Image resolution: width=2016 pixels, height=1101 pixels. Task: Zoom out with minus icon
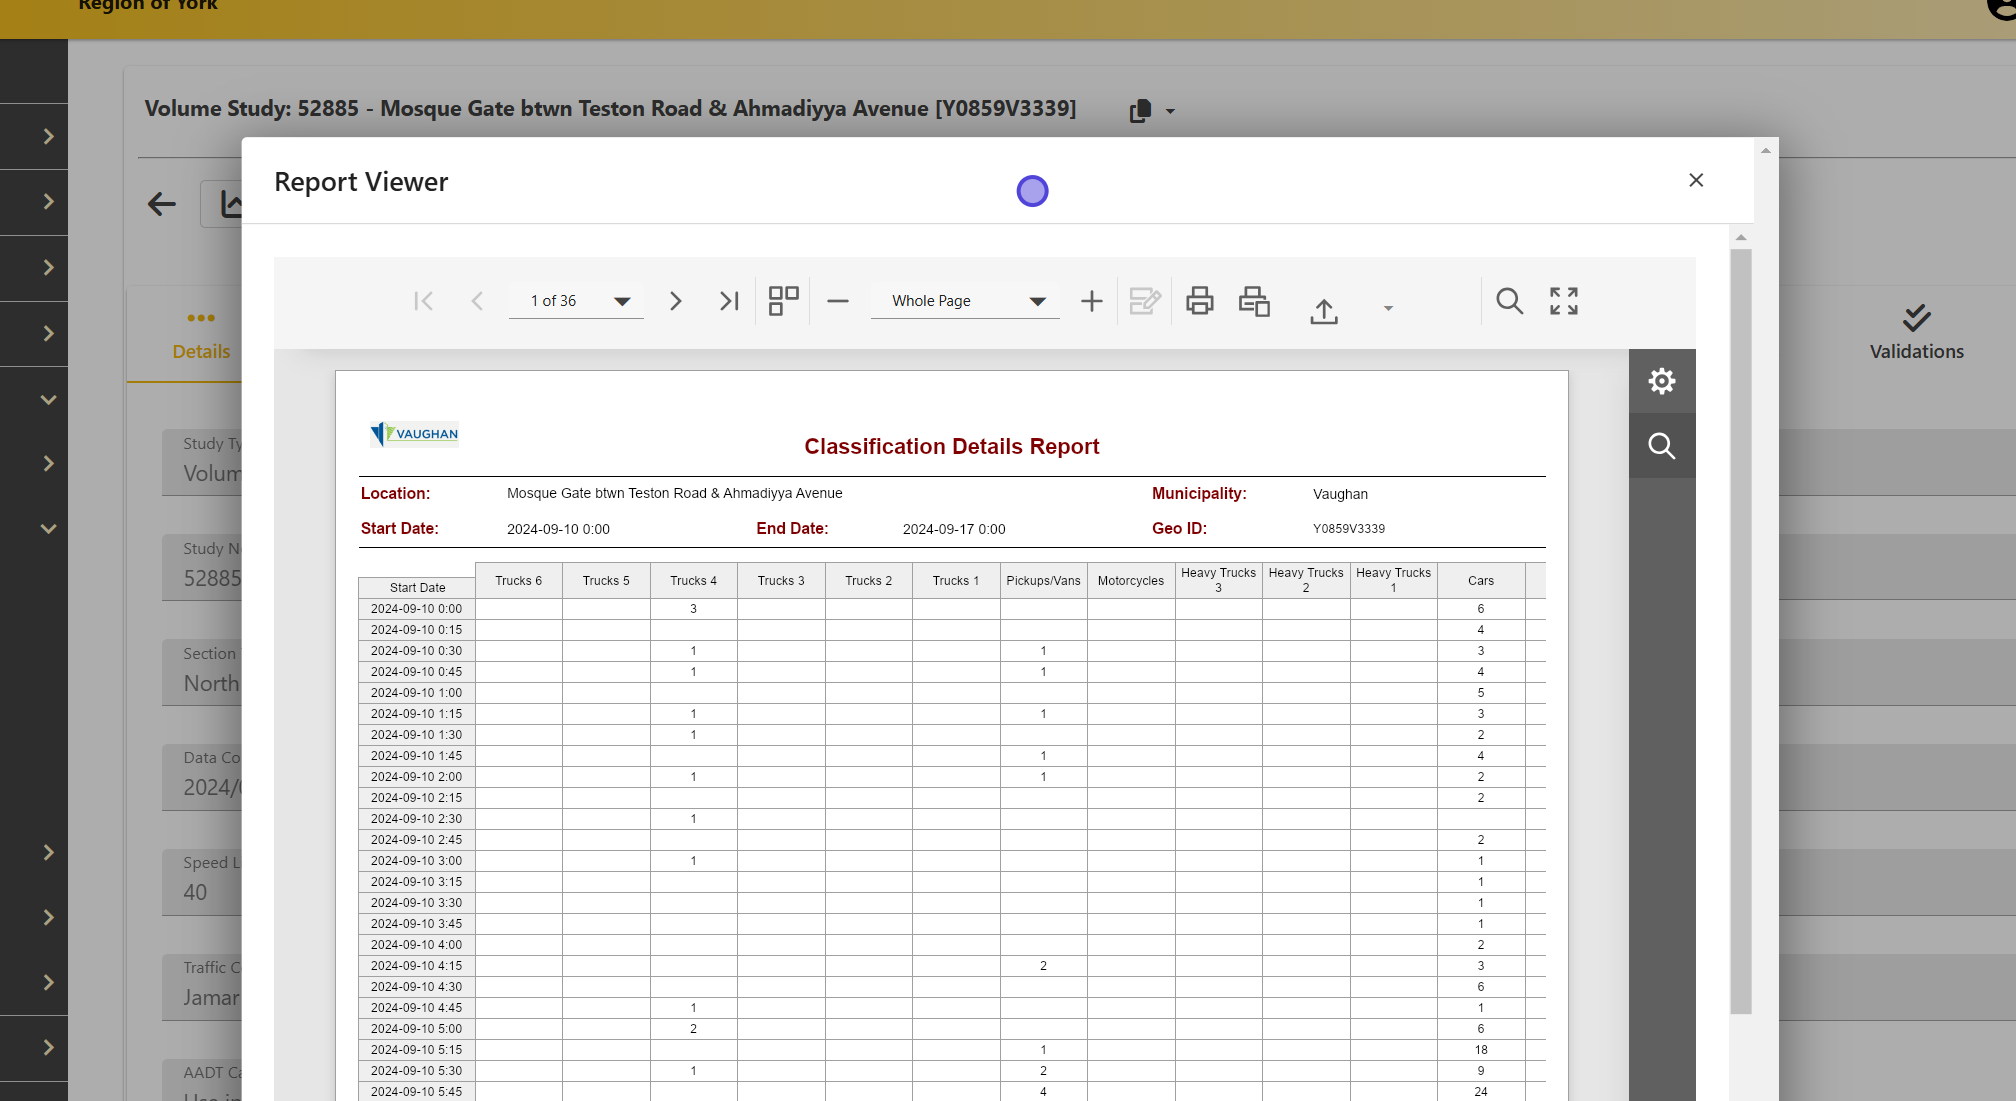pos(838,301)
